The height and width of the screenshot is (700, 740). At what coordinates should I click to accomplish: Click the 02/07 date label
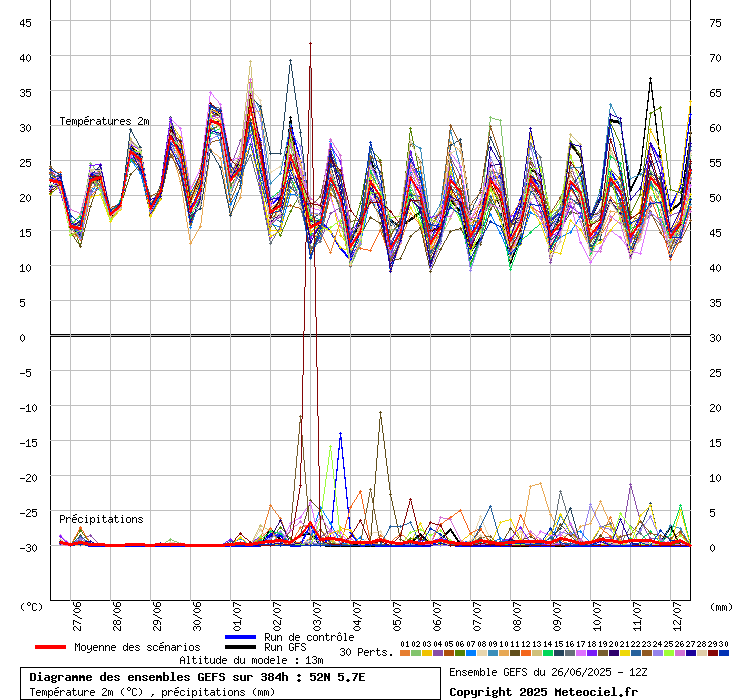click(277, 616)
